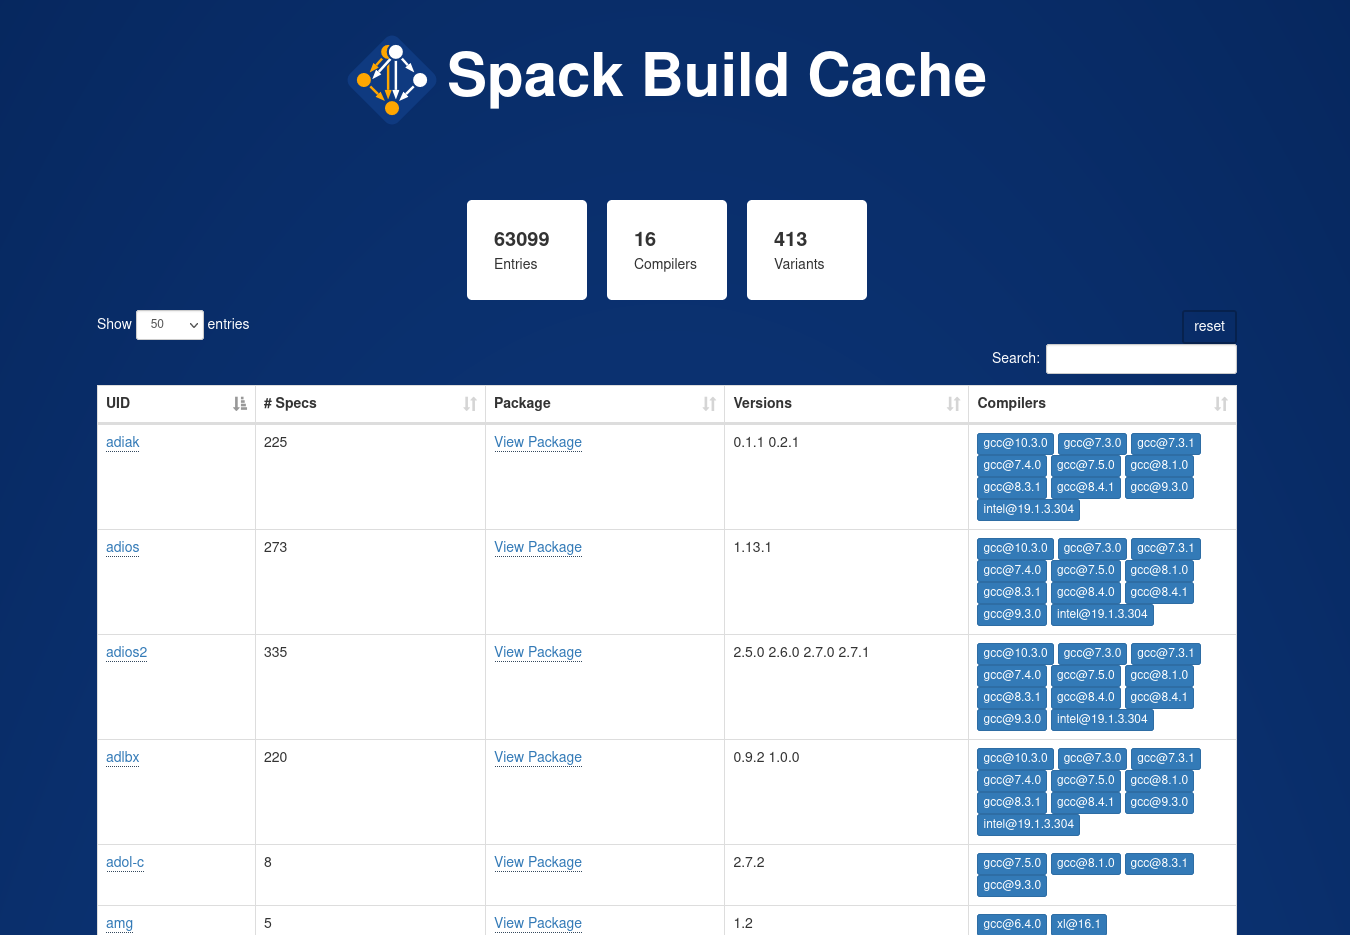Image resolution: width=1350 pixels, height=935 pixels.
Task: Click View Package for adios2 row
Action: pyautogui.click(x=538, y=652)
